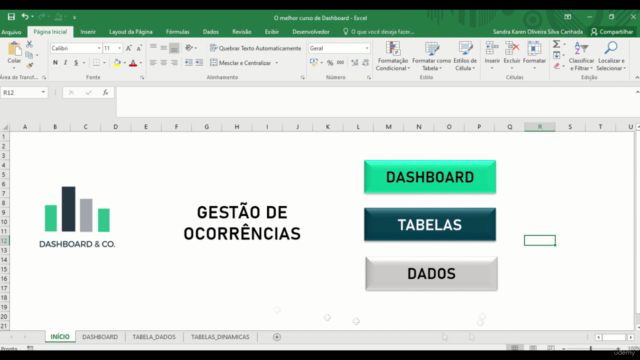Apply thousands separator (000) style
Viewport: 640px width, 360px height.
point(340,63)
